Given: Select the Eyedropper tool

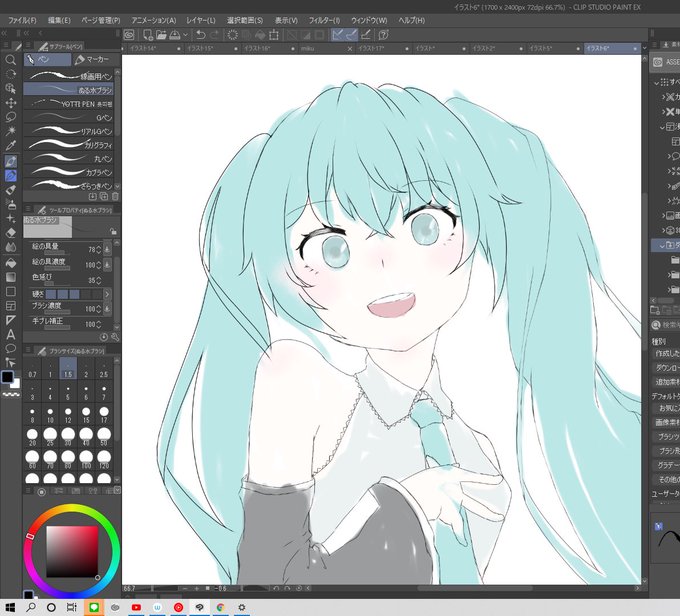Looking at the screenshot, I should [11, 146].
